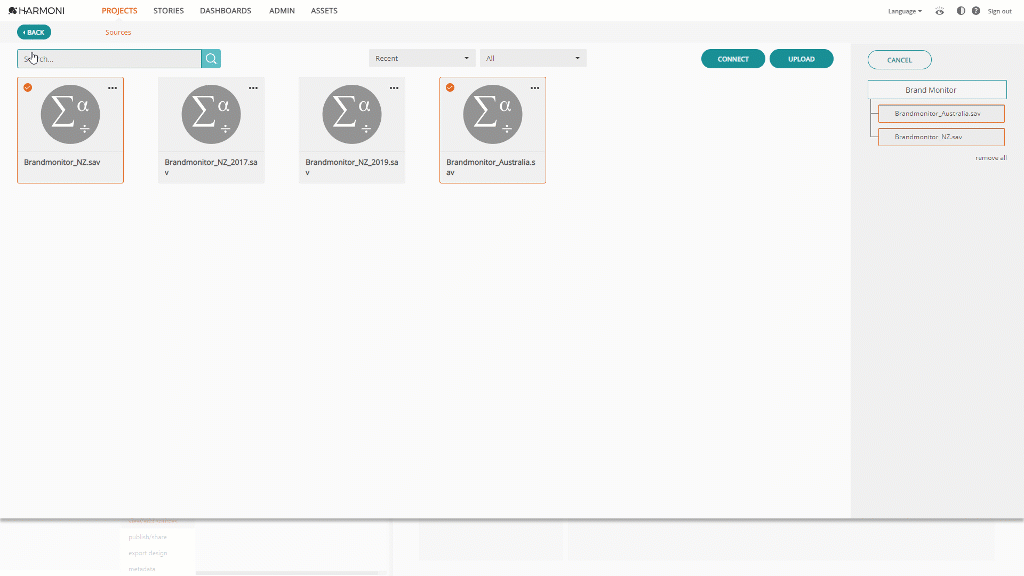Open the Assets menu
This screenshot has height=576, width=1024.
point(324,10)
